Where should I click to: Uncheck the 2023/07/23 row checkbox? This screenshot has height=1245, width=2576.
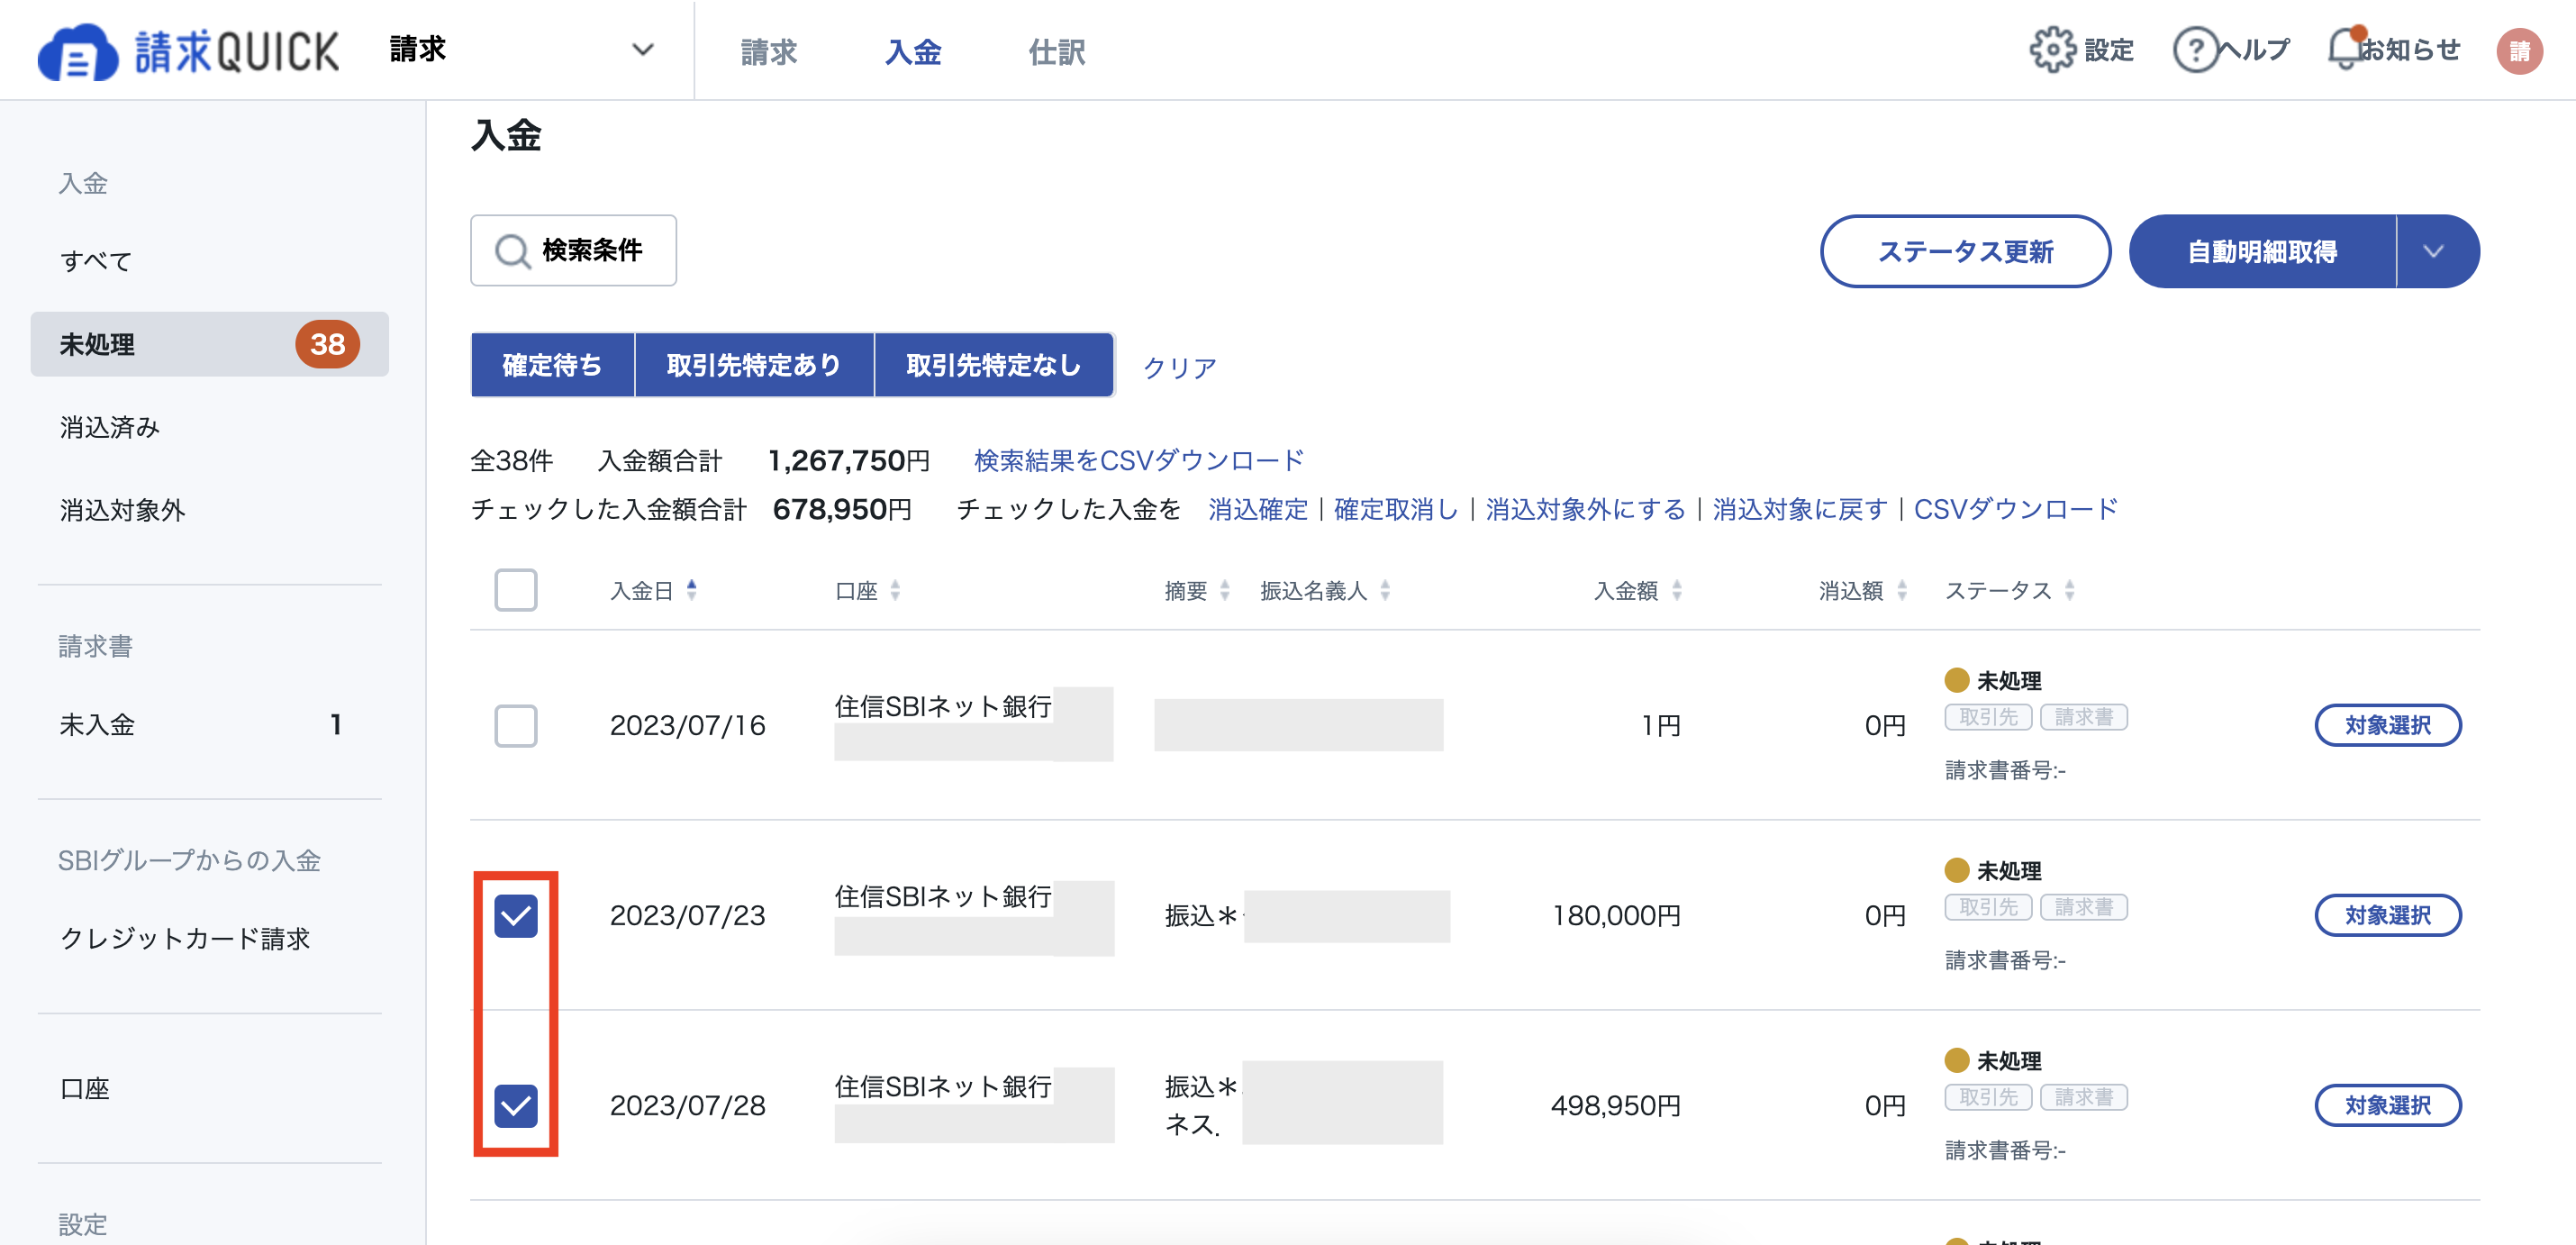click(516, 914)
